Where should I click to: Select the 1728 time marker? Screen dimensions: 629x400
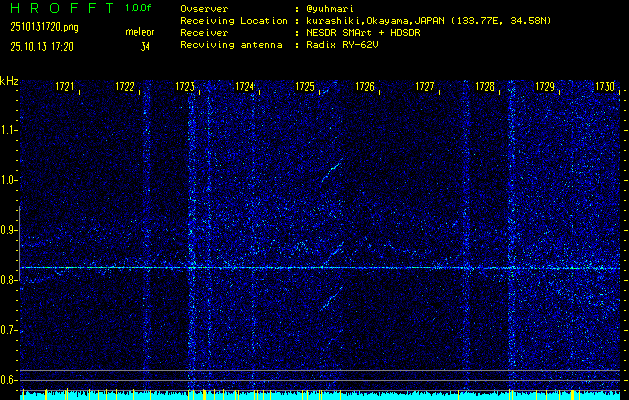coord(485,86)
